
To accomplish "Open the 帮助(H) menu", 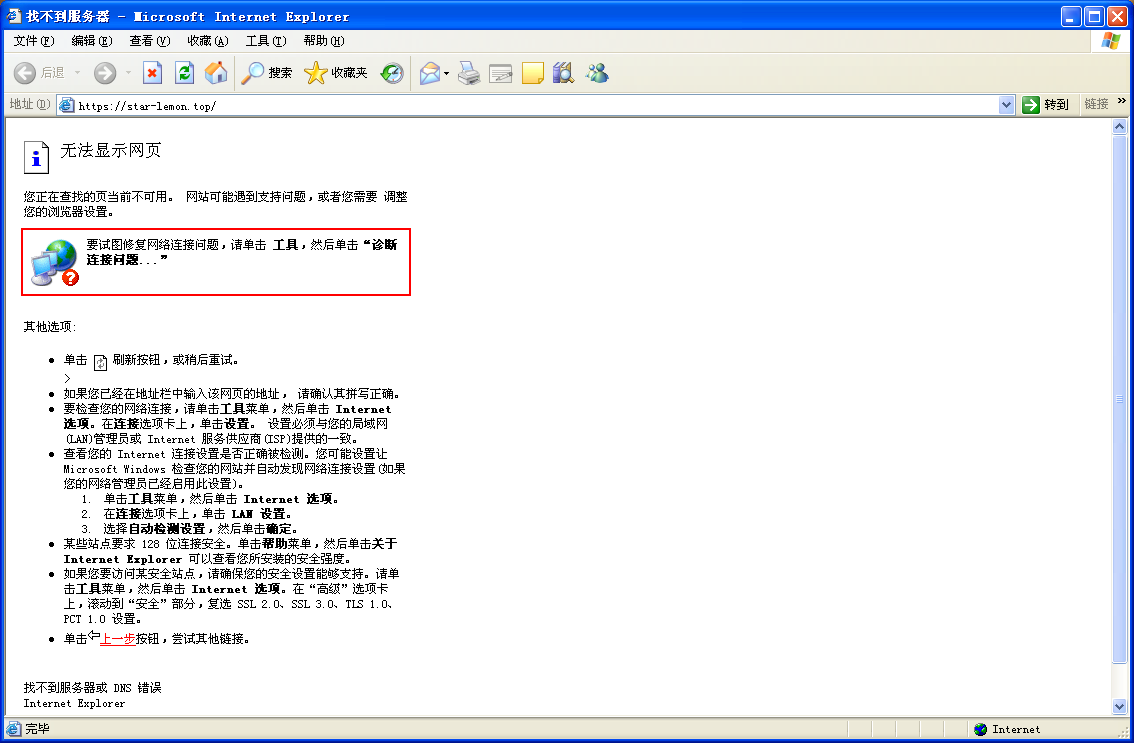I will (324, 41).
